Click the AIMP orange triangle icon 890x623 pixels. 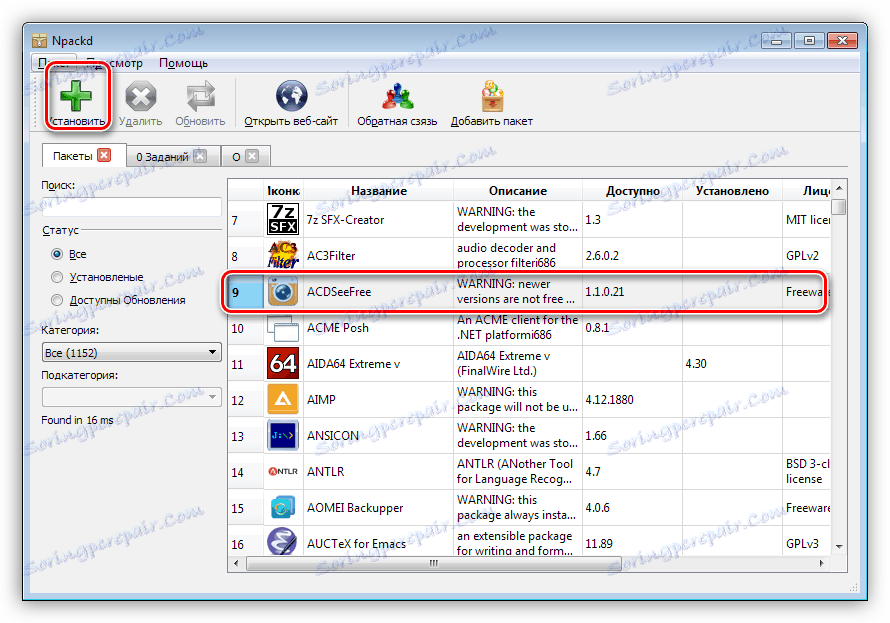pos(283,399)
